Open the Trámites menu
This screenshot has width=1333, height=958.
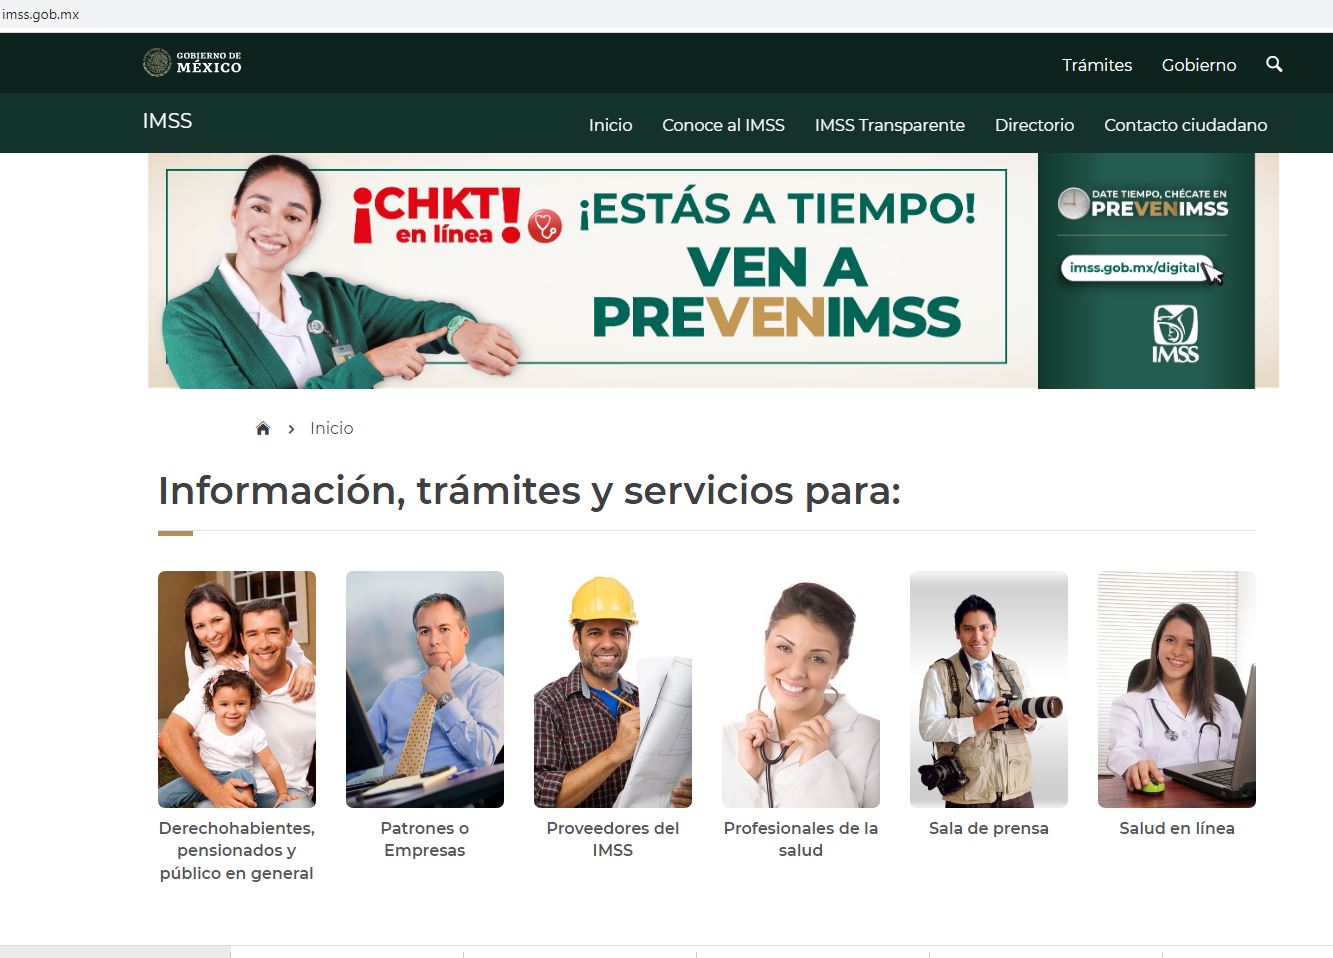[1097, 65]
